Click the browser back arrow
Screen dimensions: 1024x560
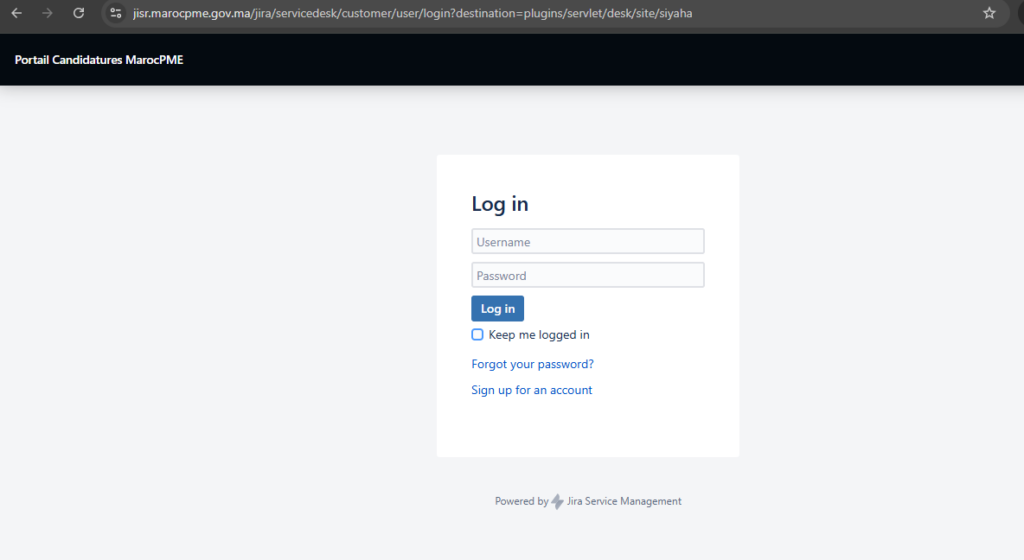click(x=16, y=13)
